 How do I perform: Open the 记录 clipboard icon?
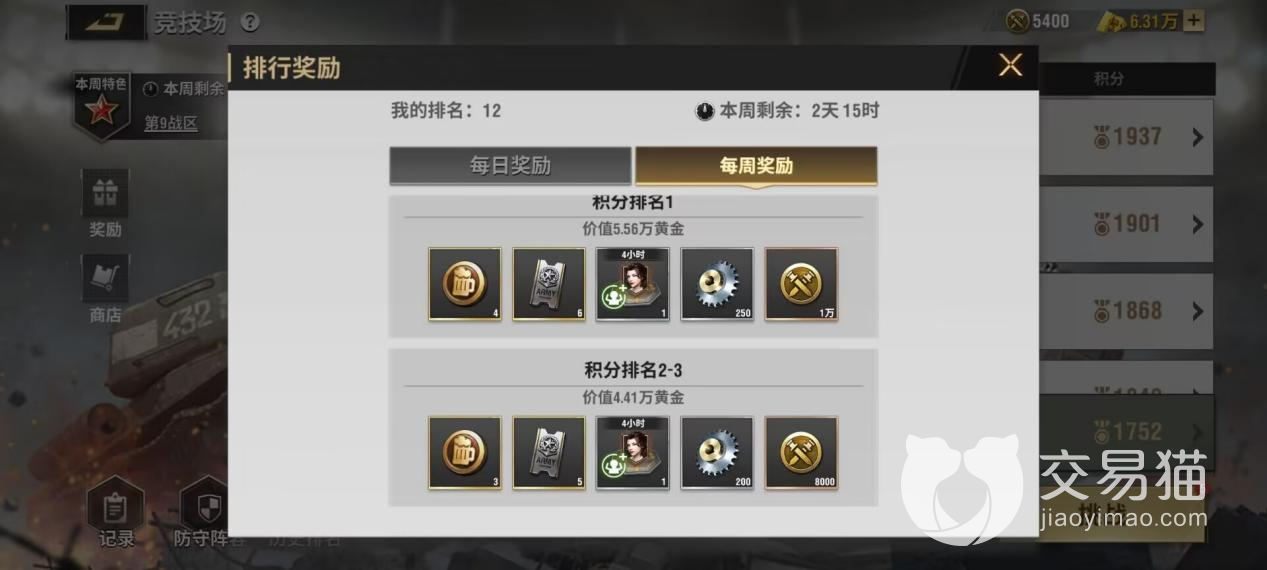116,513
